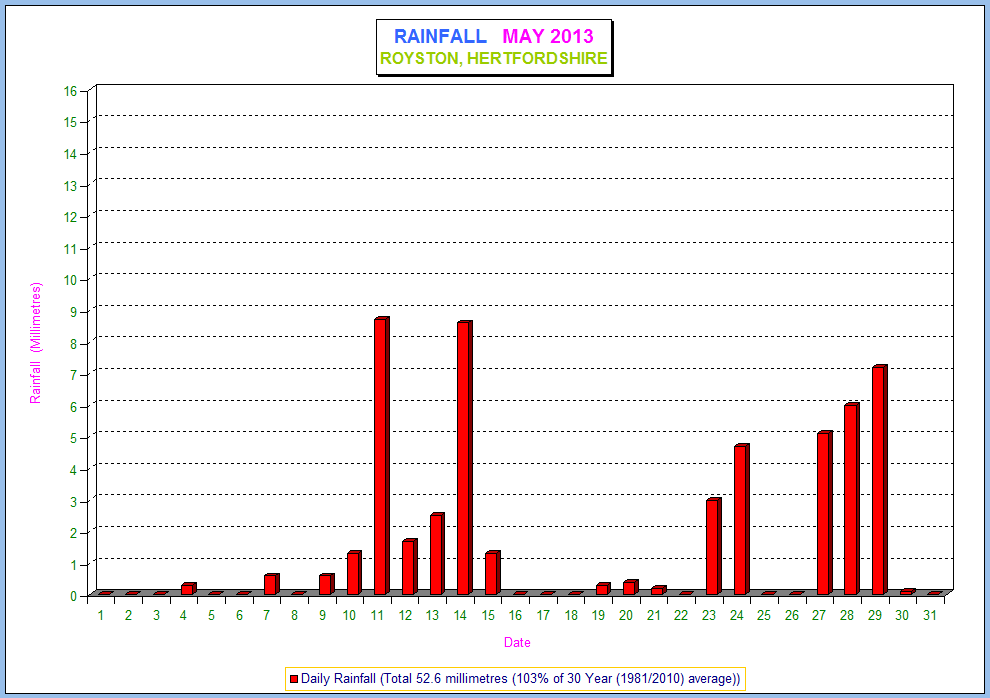Click the red Daily Rainfall legend swatch

pos(294,679)
